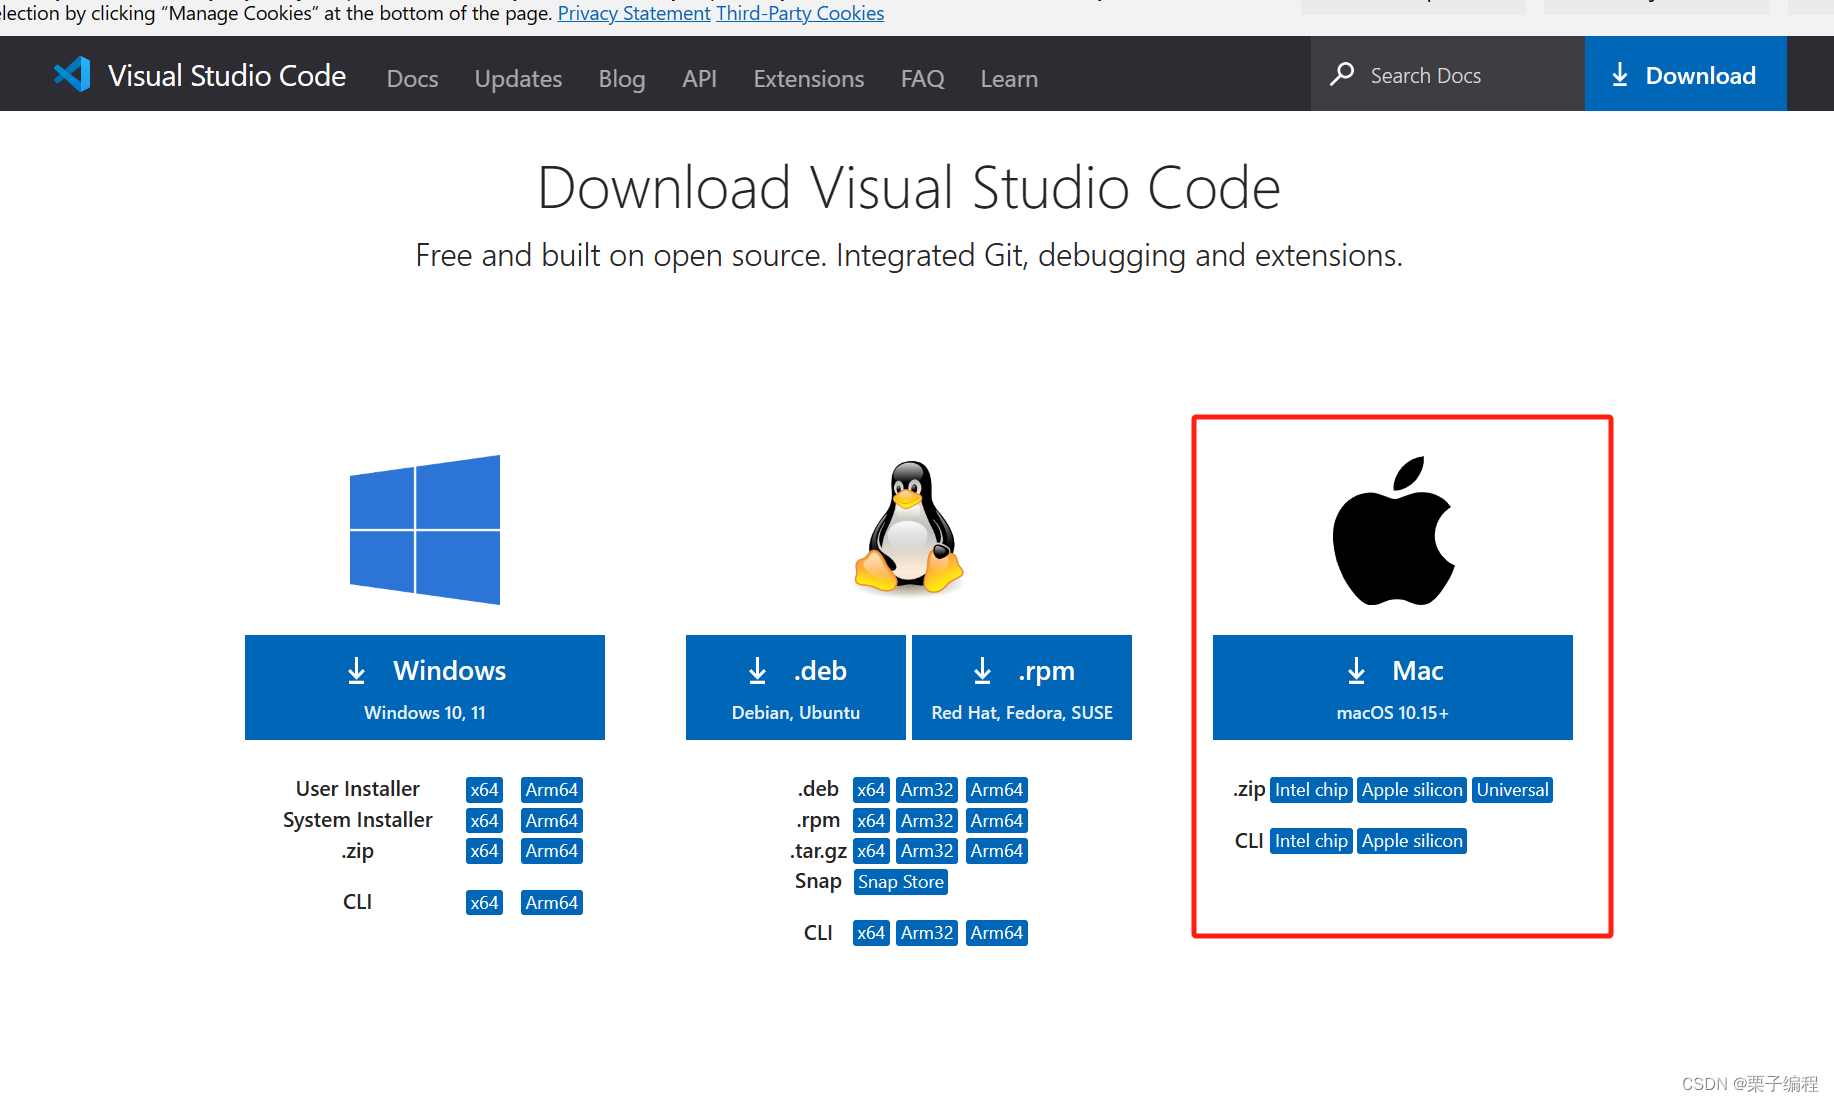Image resolution: width=1834 pixels, height=1102 pixels.
Task: Select Arm32 for Linux .tar.gz
Action: point(927,851)
